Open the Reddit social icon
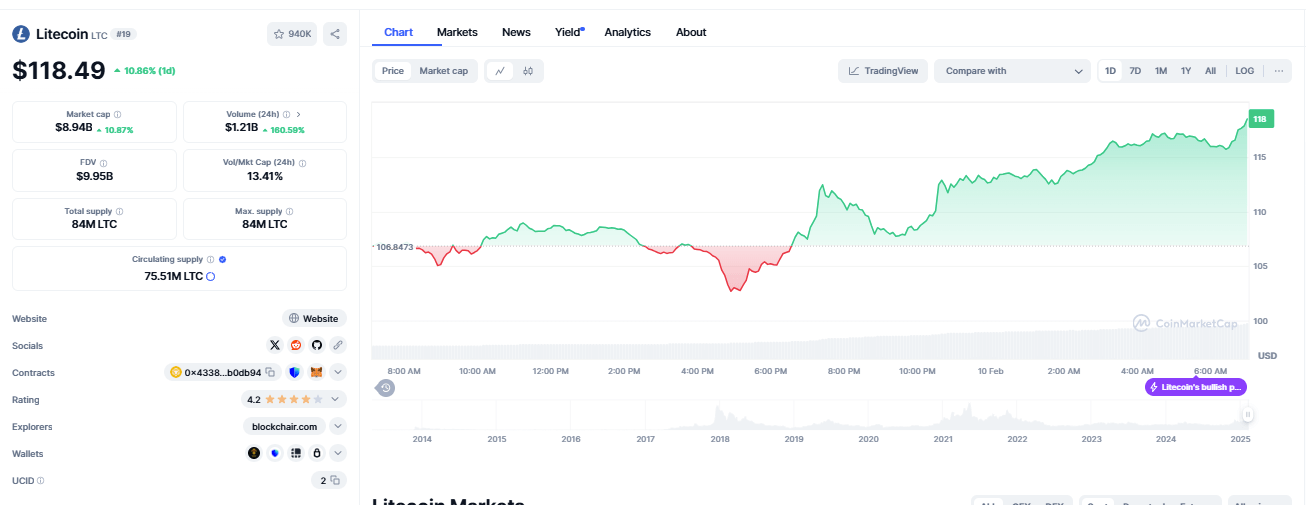The image size is (1306, 505). click(296, 345)
